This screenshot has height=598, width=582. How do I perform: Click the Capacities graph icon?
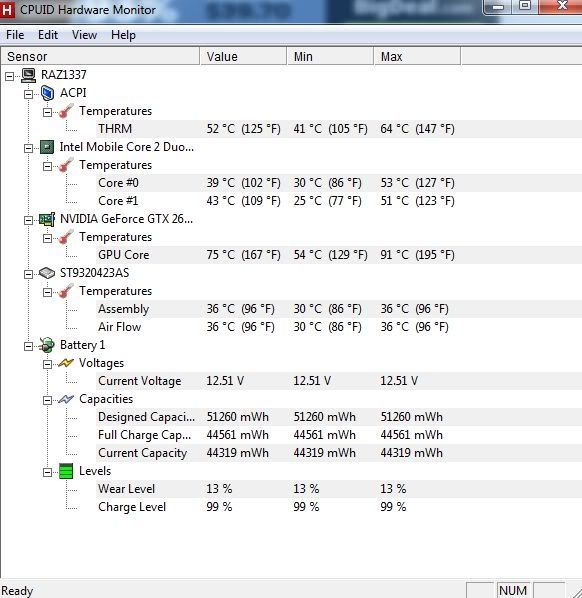coord(66,399)
